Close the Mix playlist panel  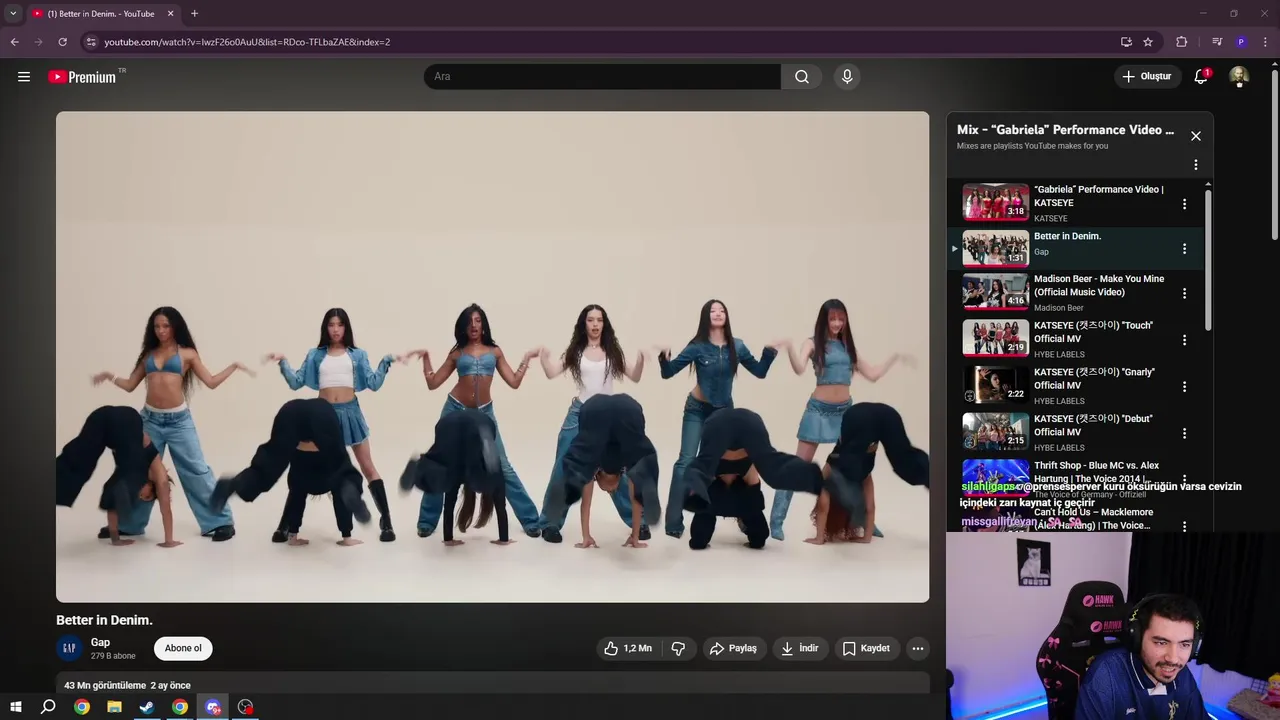(x=1196, y=136)
